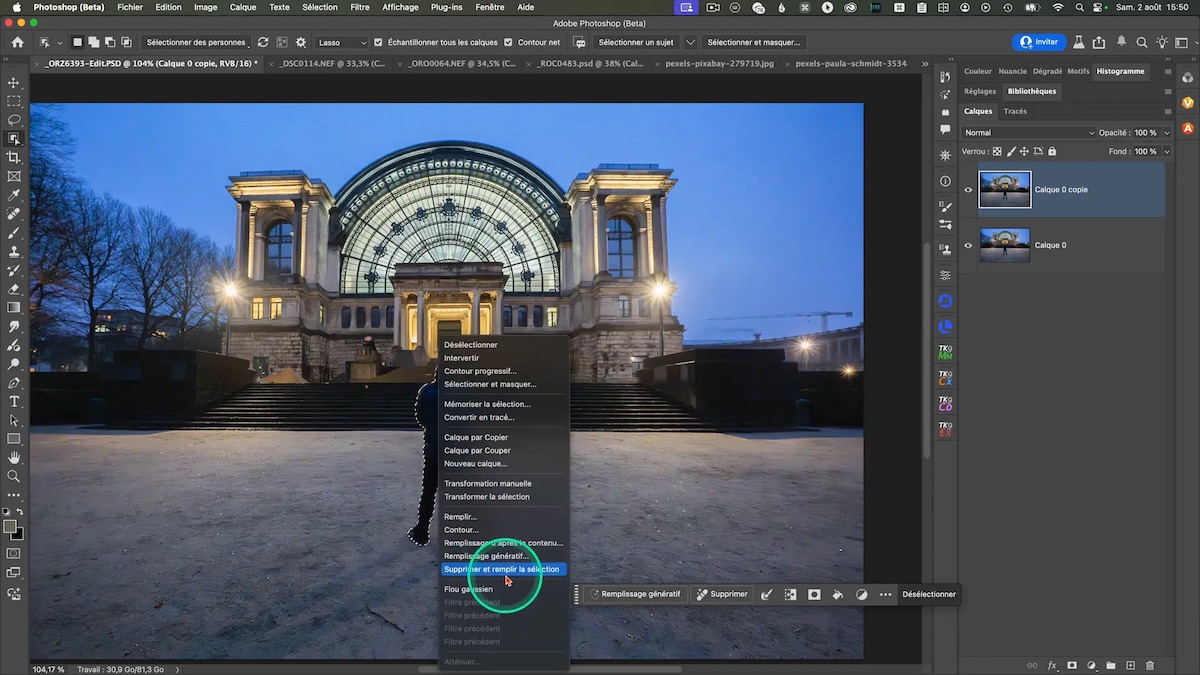Open the TK Mm plugin panel icon
Image resolution: width=1200 pixels, height=675 pixels.
(x=945, y=352)
